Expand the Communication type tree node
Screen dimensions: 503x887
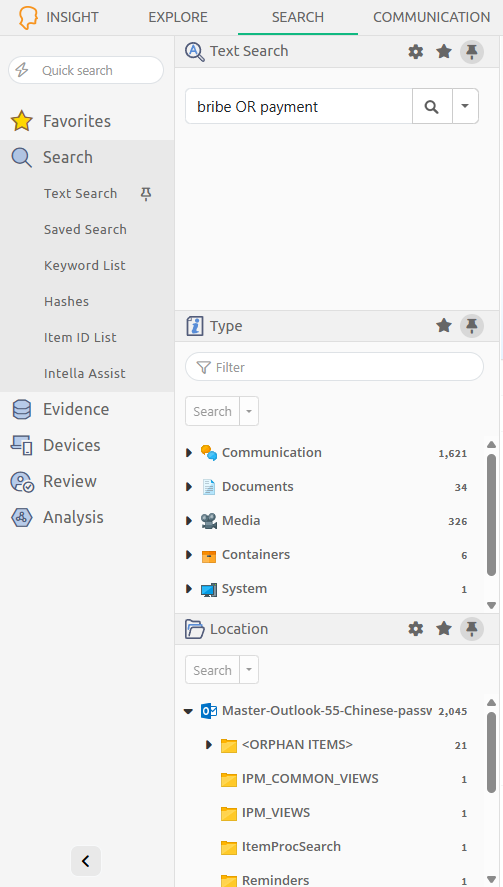click(x=189, y=453)
